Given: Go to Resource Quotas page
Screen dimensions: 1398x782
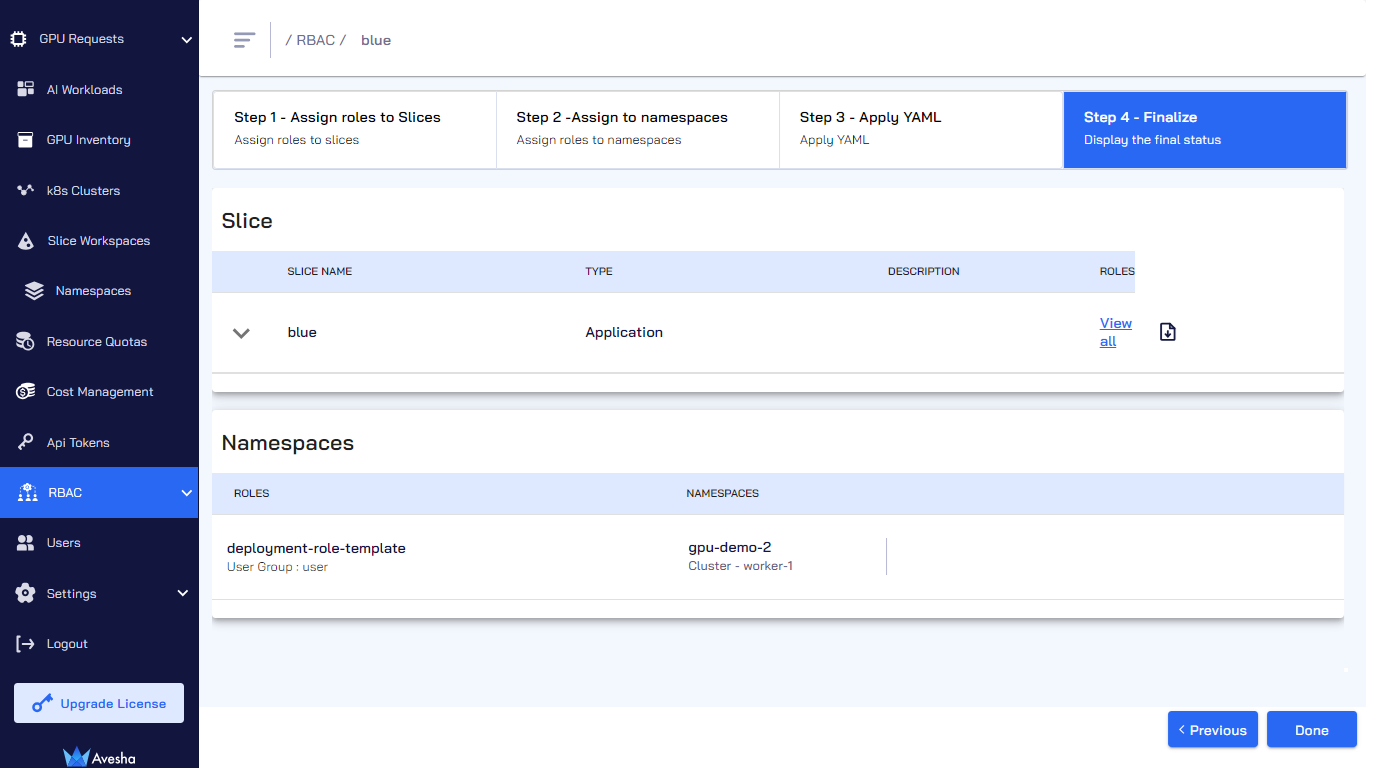Looking at the screenshot, I should 99,342.
